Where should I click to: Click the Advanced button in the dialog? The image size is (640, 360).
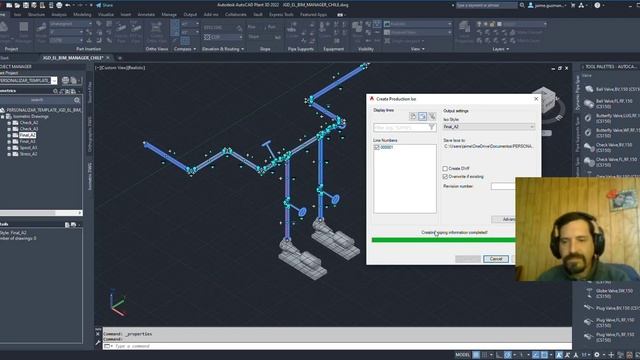(x=504, y=220)
